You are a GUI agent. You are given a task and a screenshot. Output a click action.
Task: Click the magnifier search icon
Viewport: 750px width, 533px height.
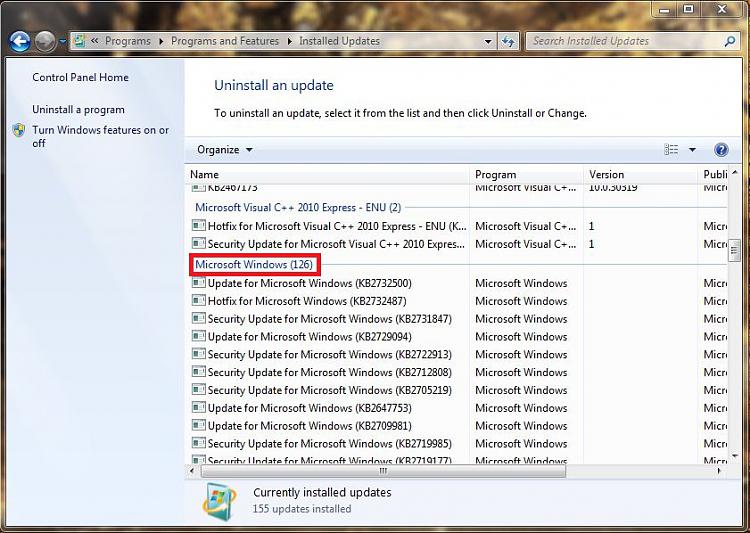730,42
